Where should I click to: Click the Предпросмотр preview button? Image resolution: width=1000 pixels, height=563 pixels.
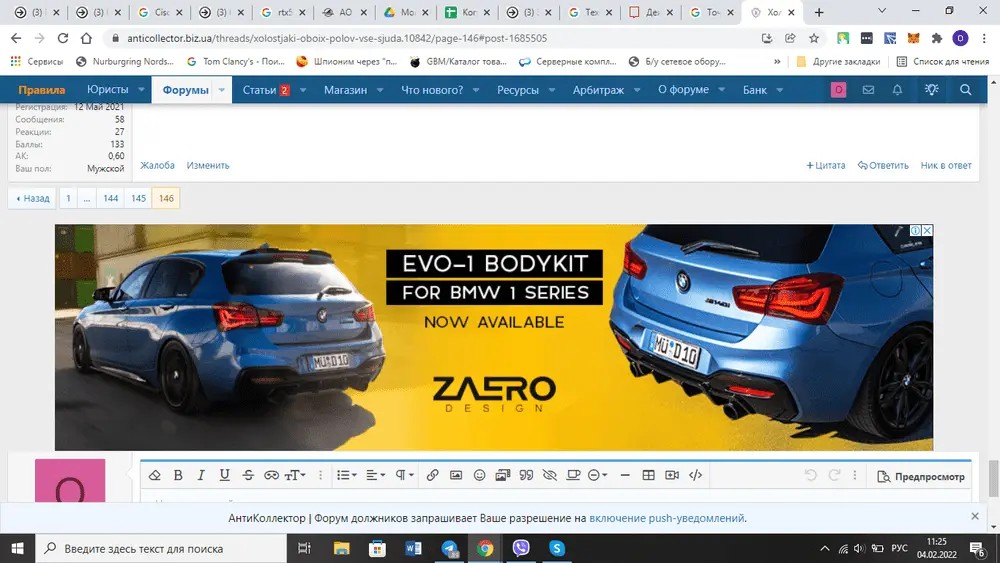click(921, 477)
